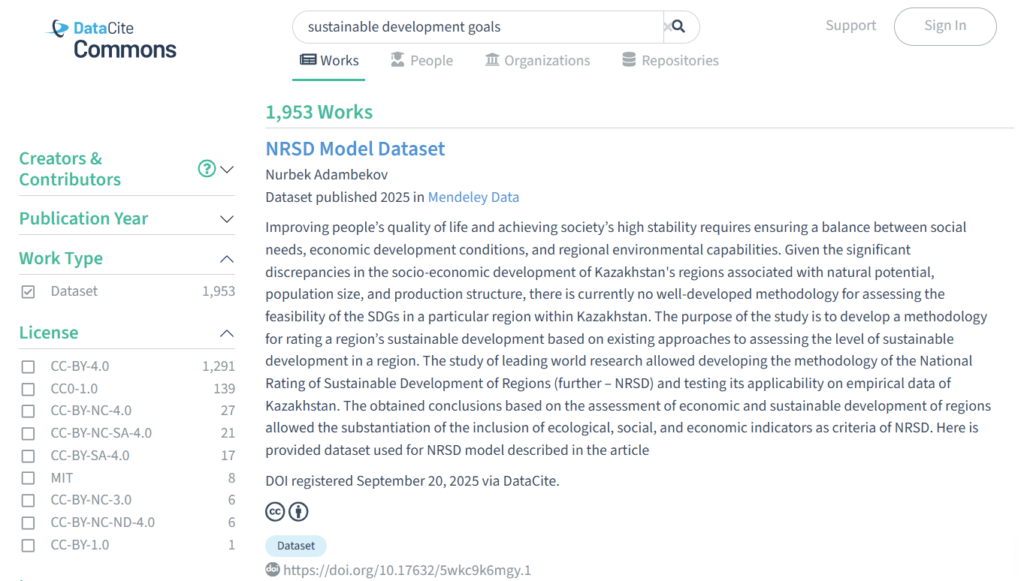This screenshot has width=1024, height=581.
Task: Click the DOI icon beside the link
Action: click(272, 569)
